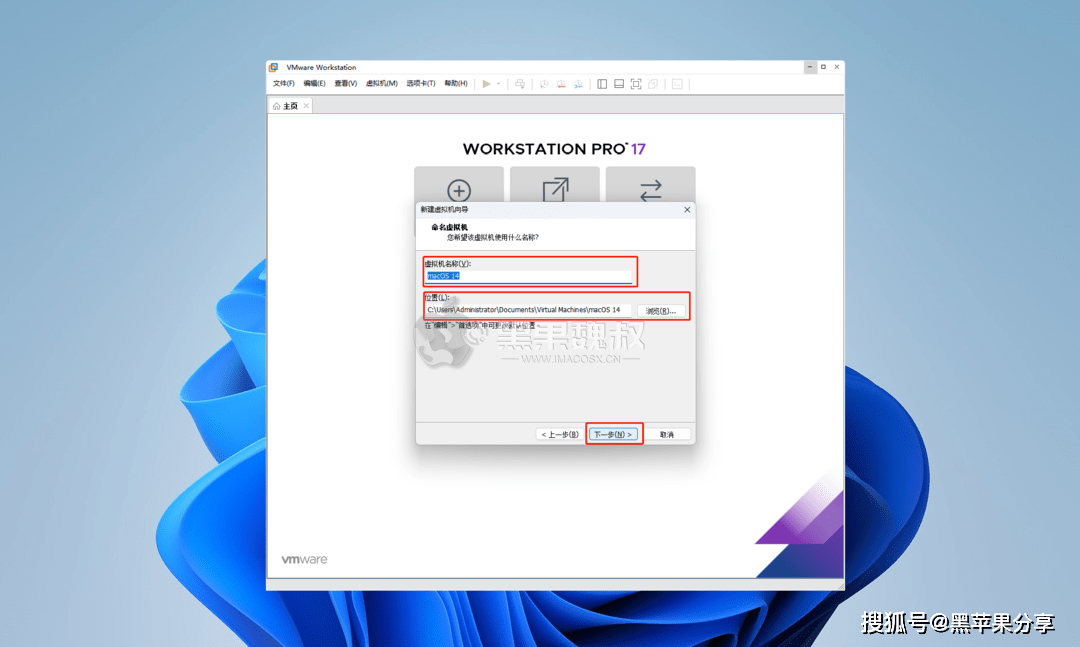Minimize the VMware Workstation window
The image size is (1080, 647).
(x=810, y=67)
